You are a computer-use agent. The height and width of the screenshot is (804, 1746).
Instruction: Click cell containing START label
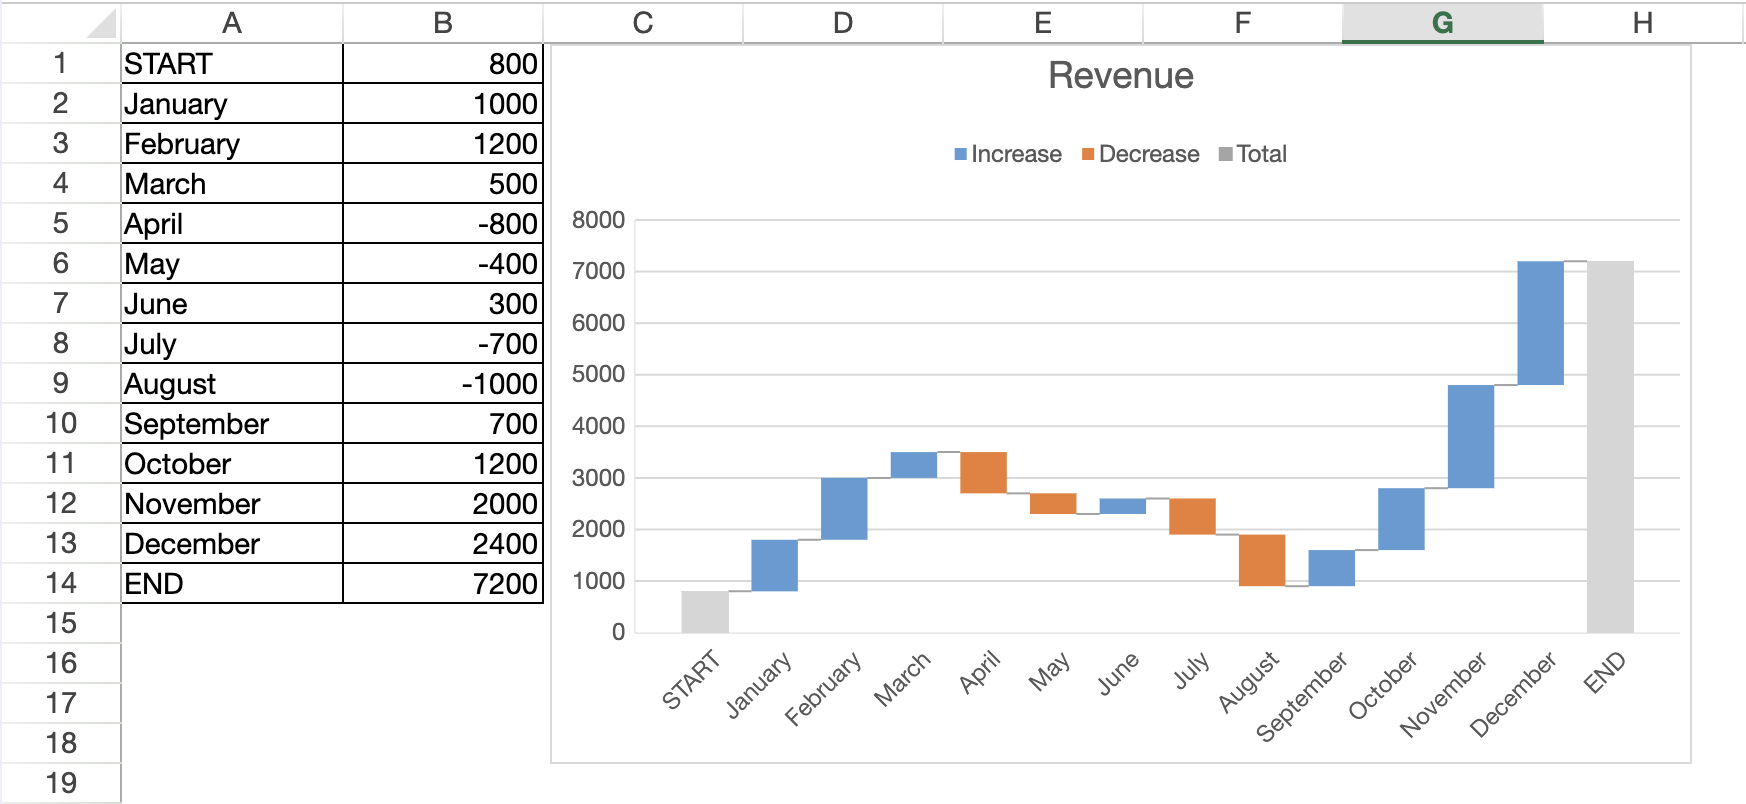click(x=231, y=64)
